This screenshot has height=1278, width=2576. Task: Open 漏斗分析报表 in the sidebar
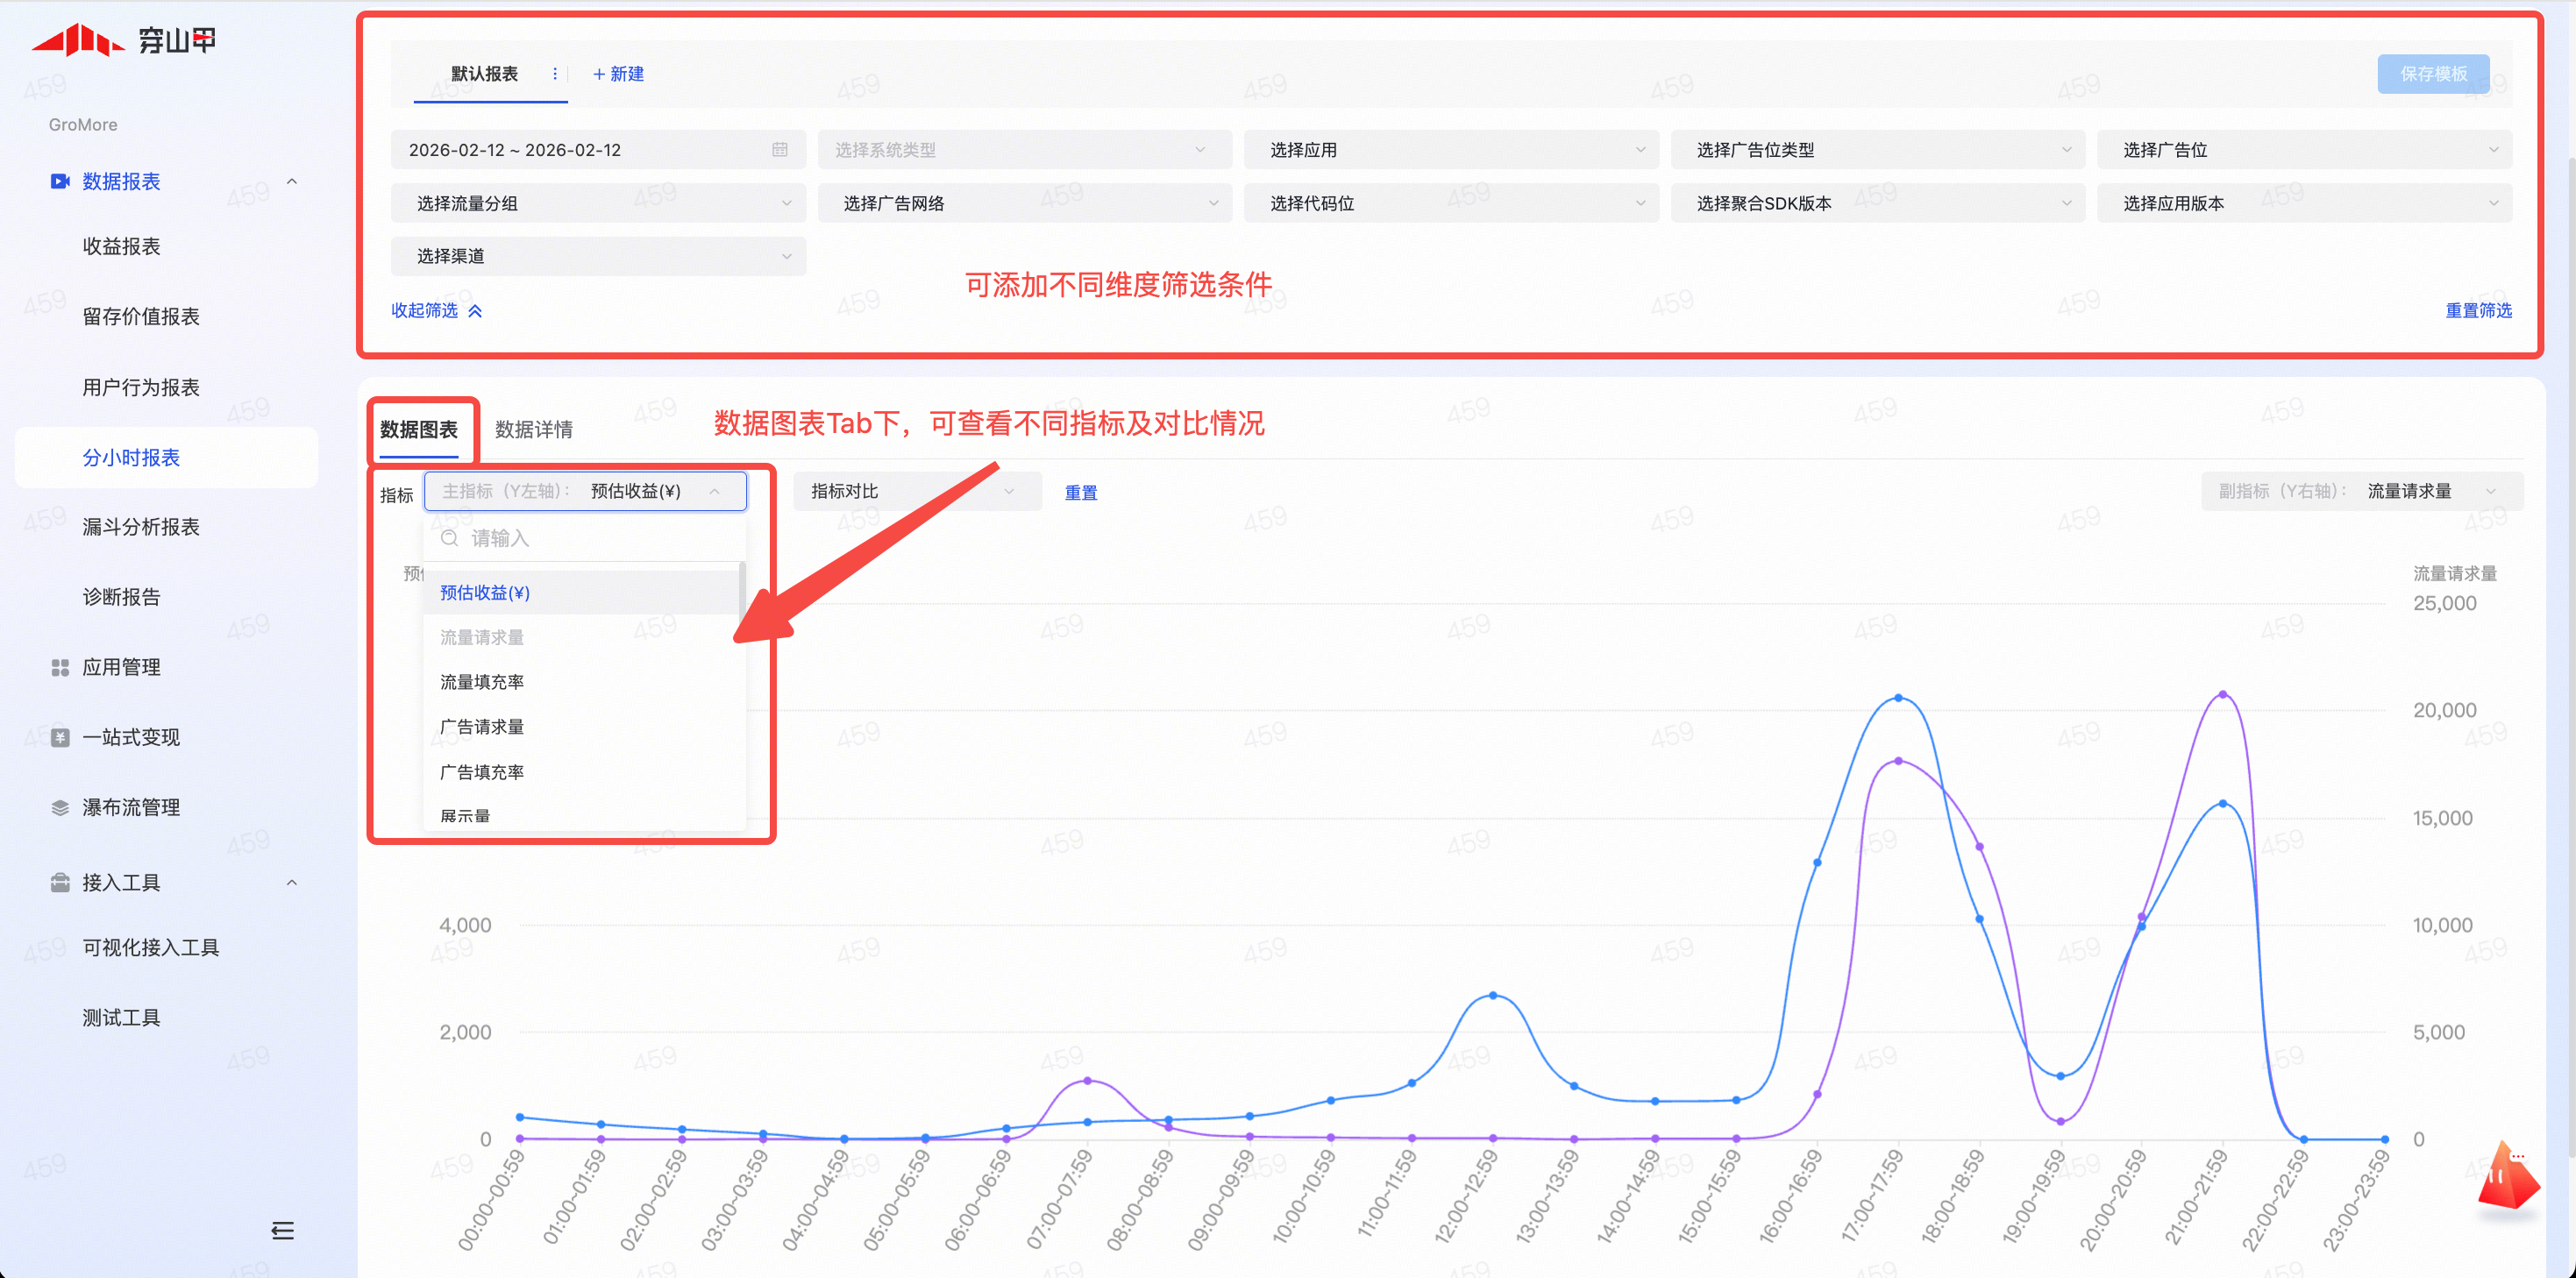pos(141,527)
